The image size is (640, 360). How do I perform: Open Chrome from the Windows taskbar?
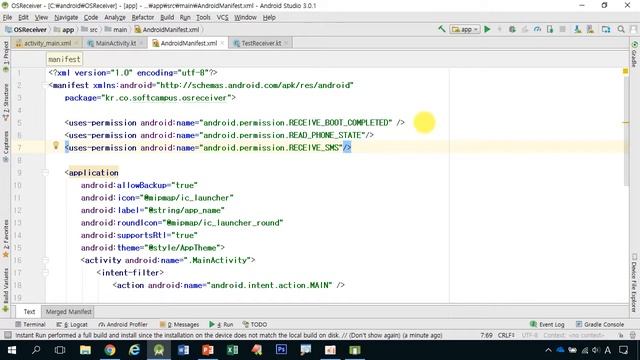109,350
